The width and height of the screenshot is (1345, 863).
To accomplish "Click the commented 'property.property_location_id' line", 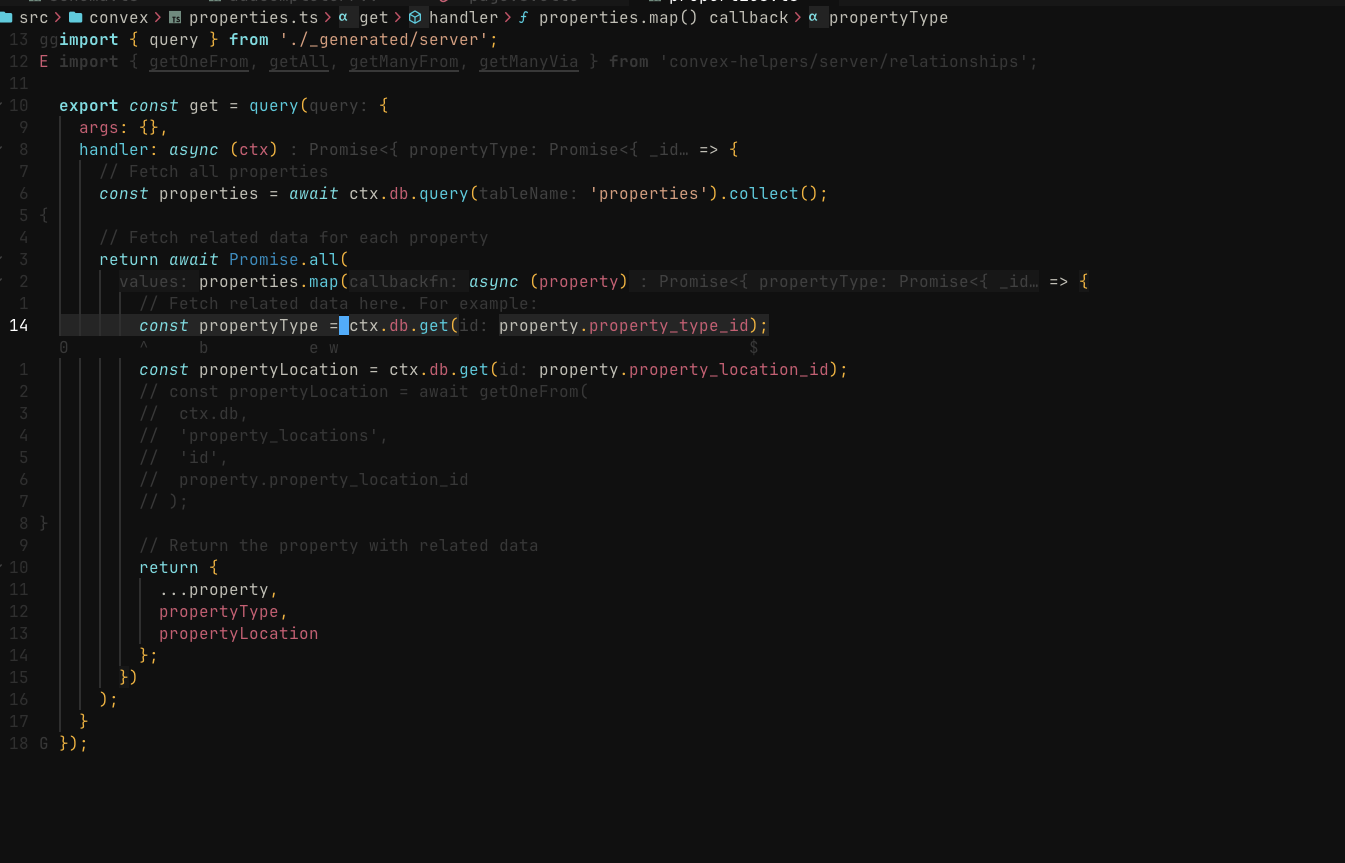I will (304, 480).
